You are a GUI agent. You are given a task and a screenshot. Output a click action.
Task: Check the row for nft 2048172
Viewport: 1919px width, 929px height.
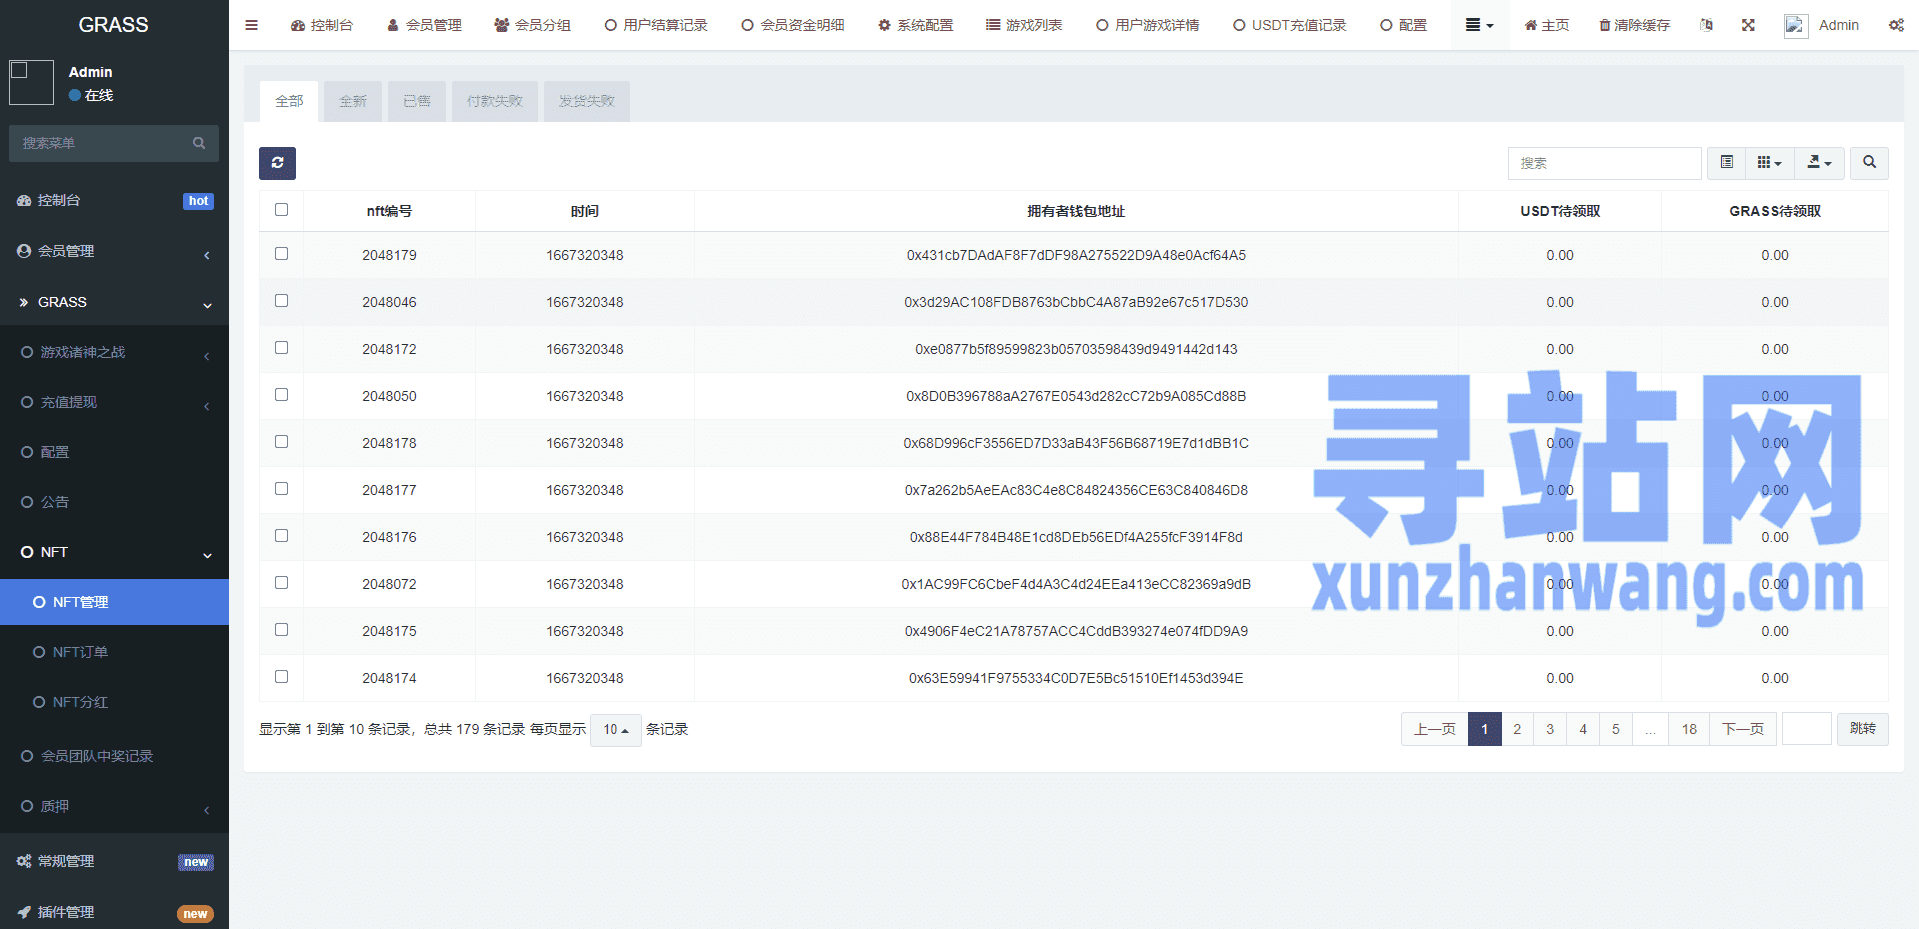(281, 348)
